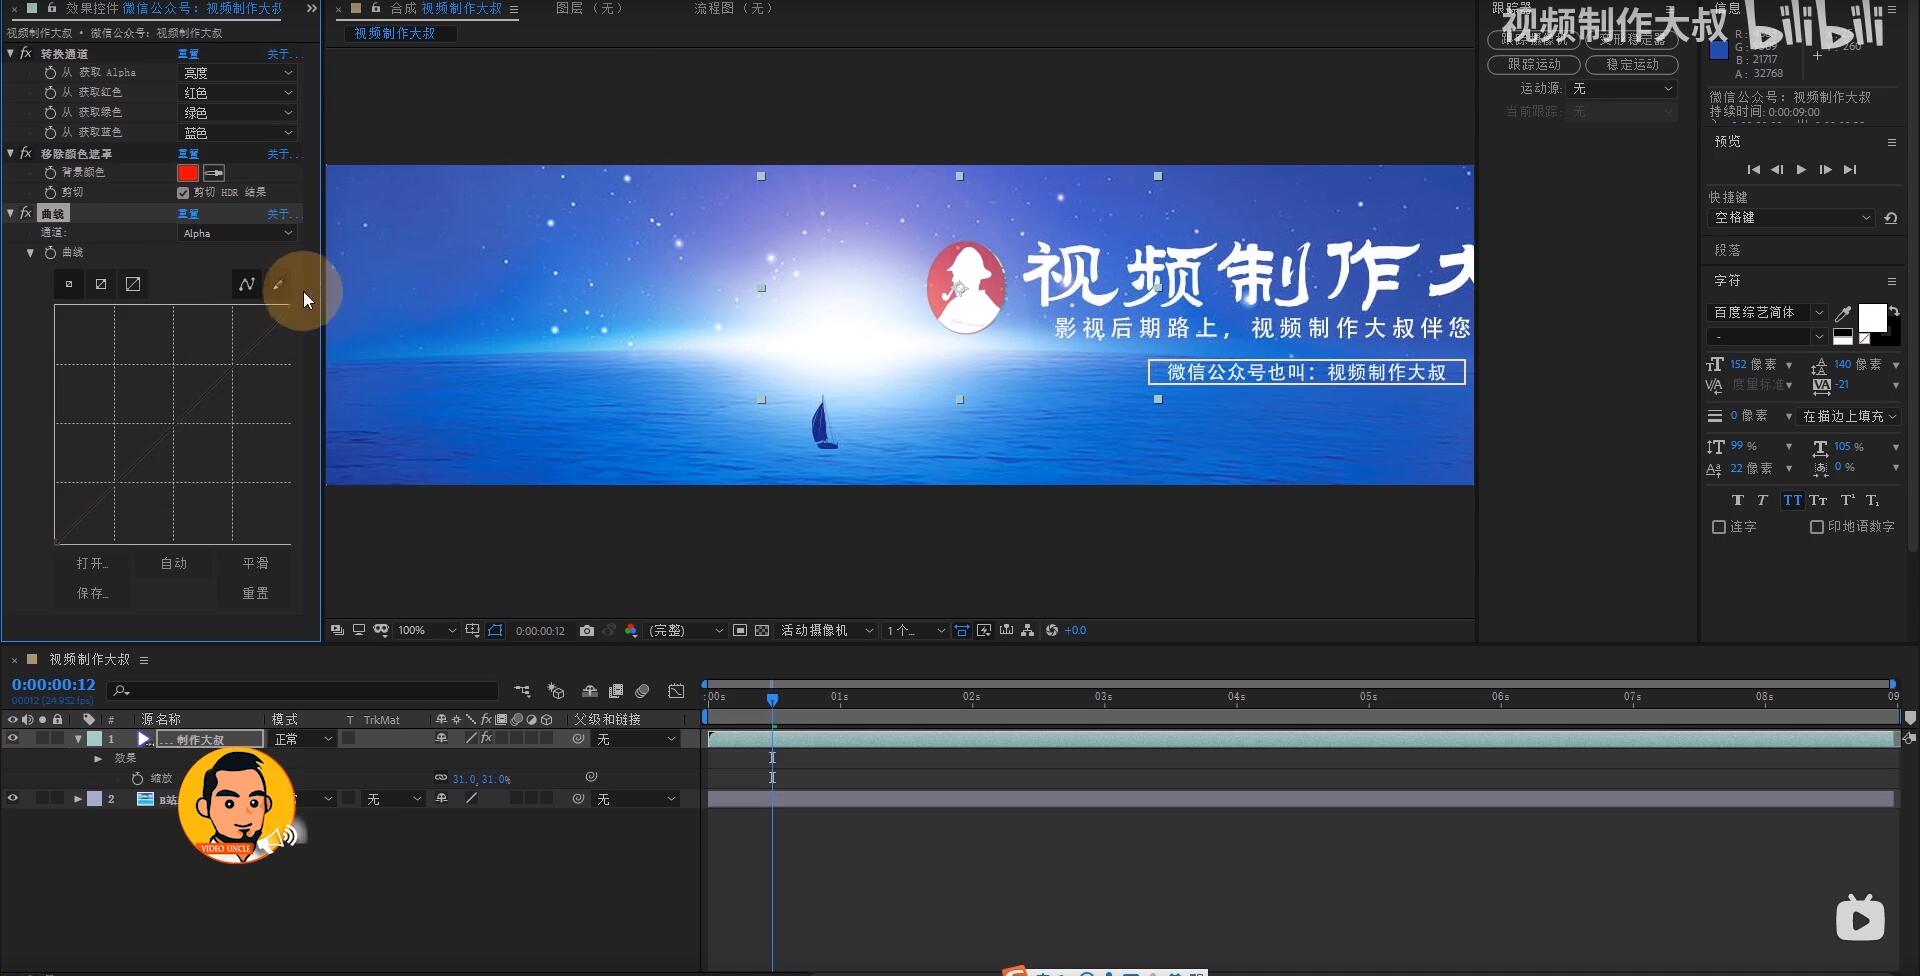The height and width of the screenshot is (976, 1920).
Task: Play the preview
Action: point(1801,170)
